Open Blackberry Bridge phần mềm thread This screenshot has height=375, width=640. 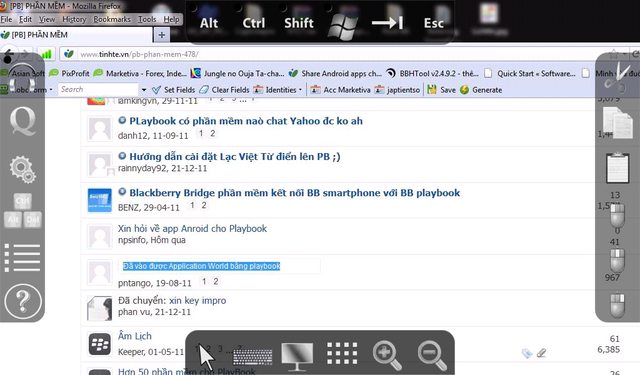tap(294, 193)
